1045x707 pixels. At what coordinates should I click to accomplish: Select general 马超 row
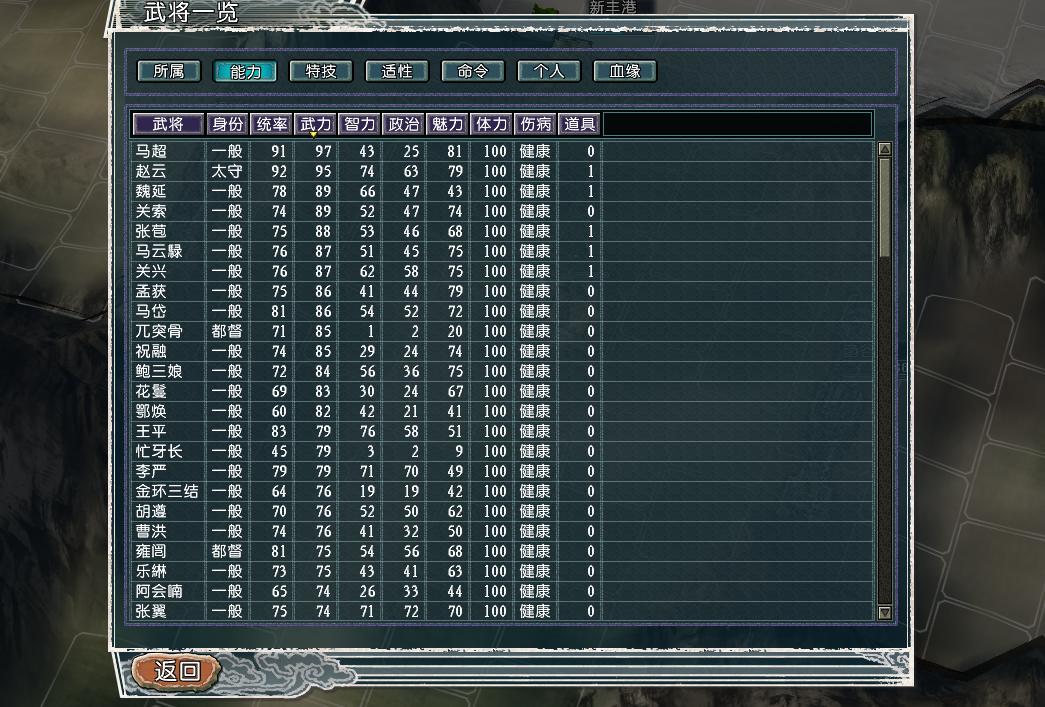pyautogui.click(x=503, y=151)
